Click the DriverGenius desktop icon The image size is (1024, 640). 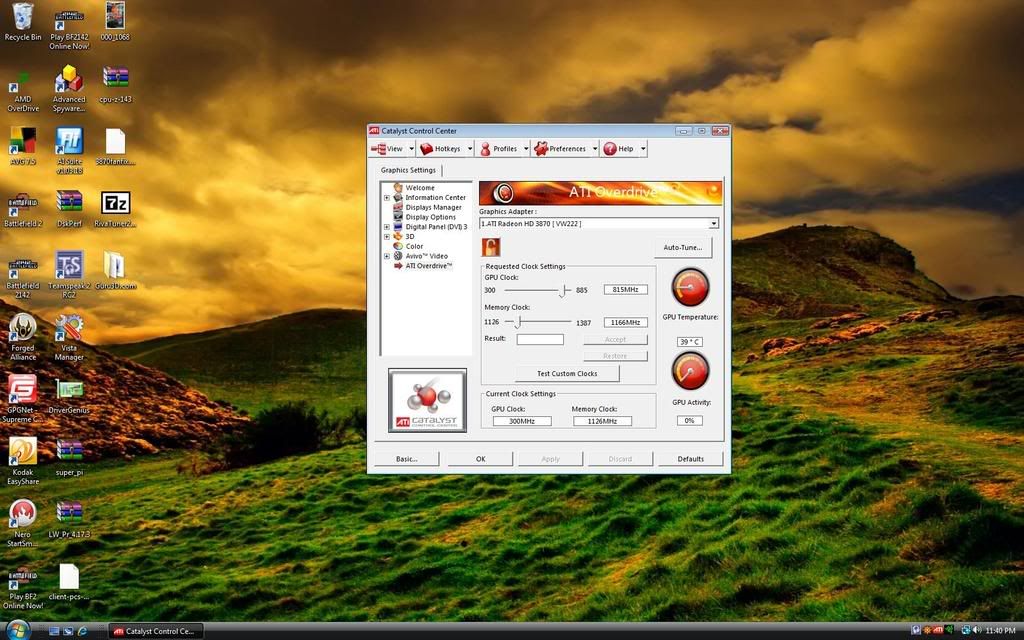(69, 391)
